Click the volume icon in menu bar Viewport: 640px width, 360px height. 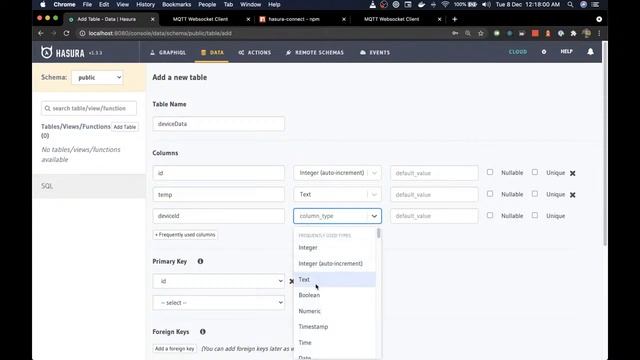486,4
